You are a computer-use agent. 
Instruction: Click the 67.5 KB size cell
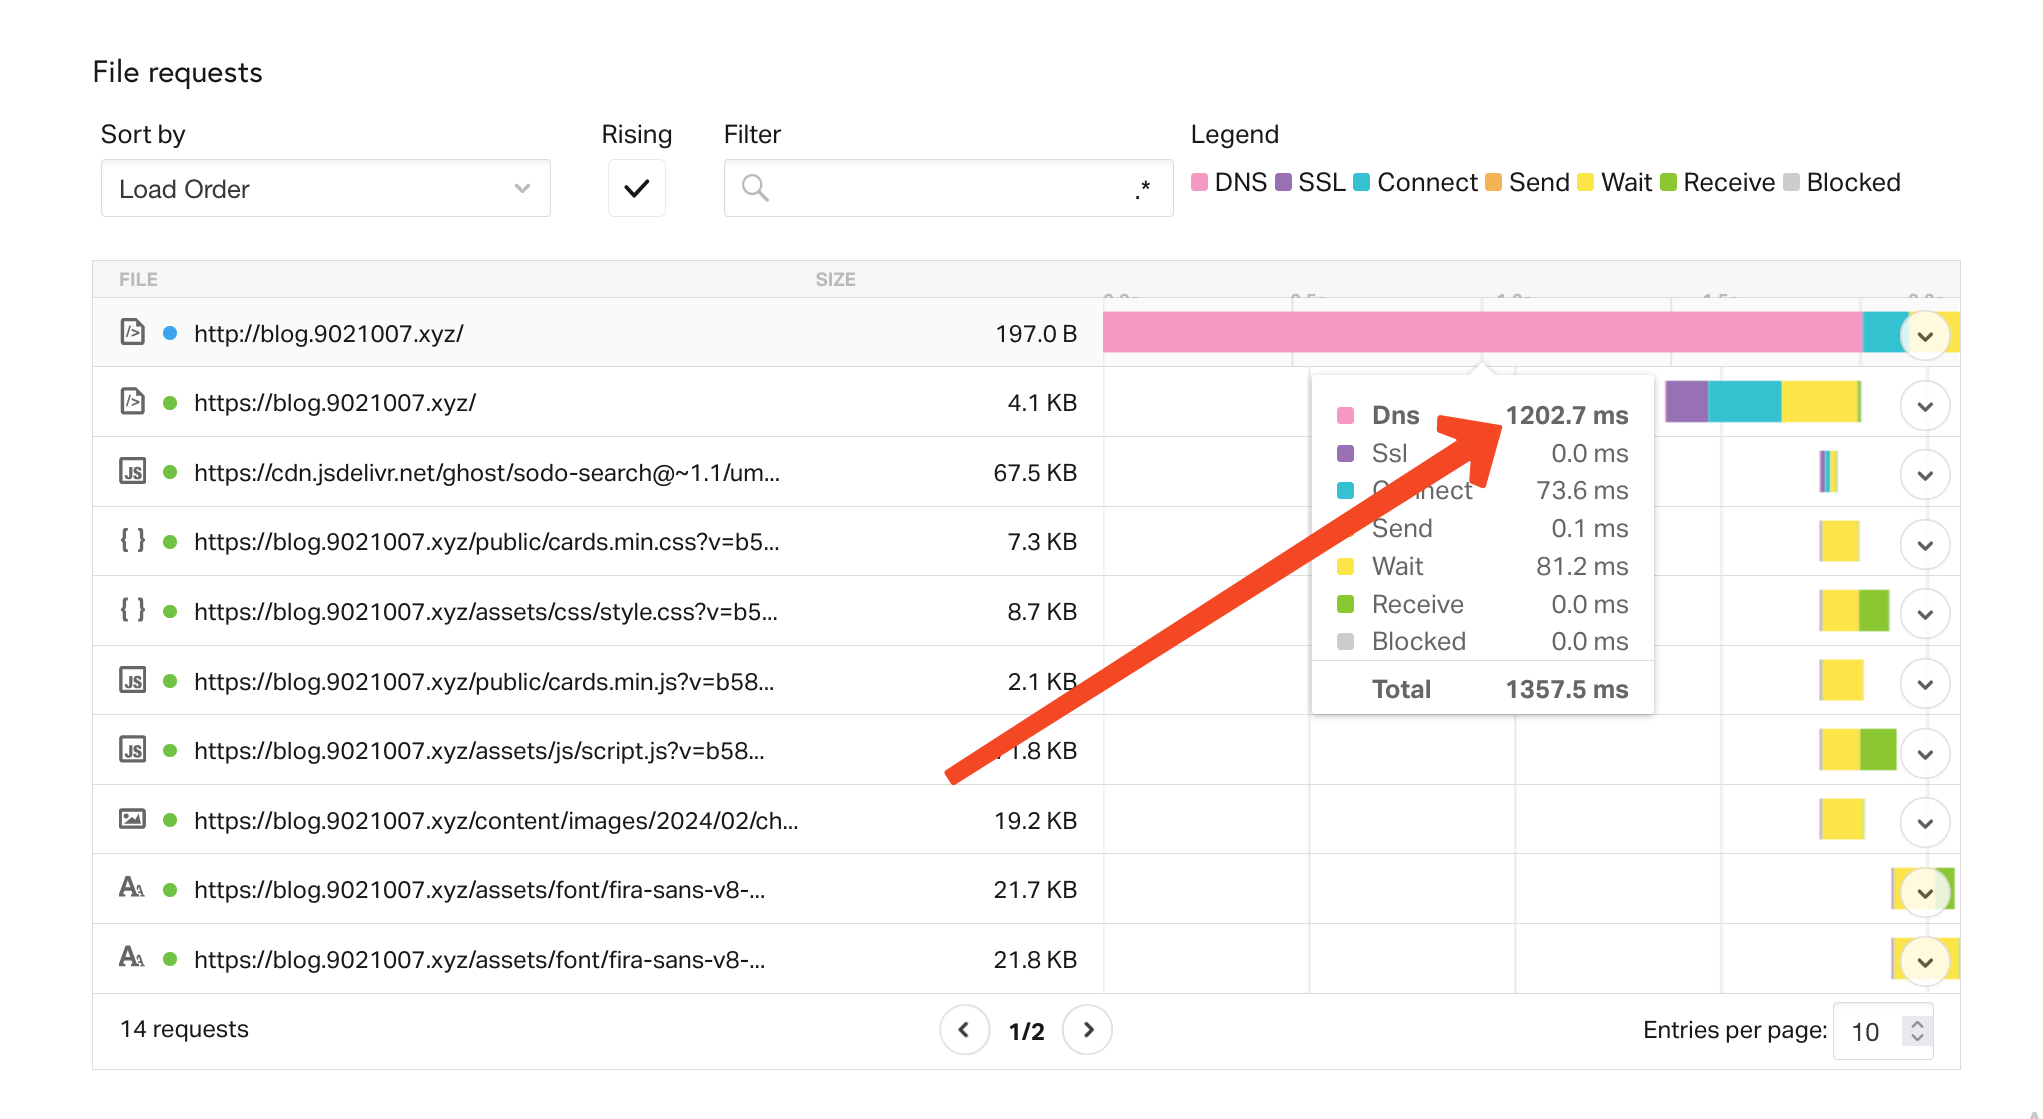(x=1035, y=472)
